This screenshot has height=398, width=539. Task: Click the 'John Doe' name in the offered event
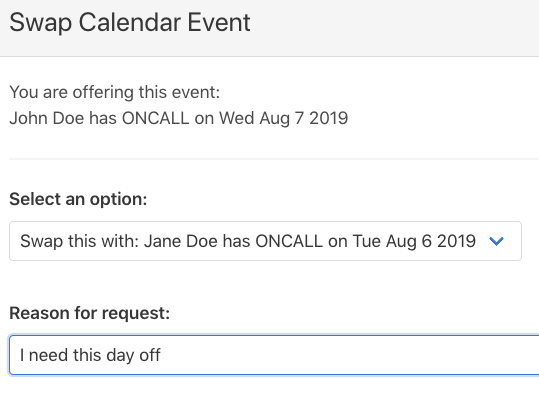(x=47, y=118)
